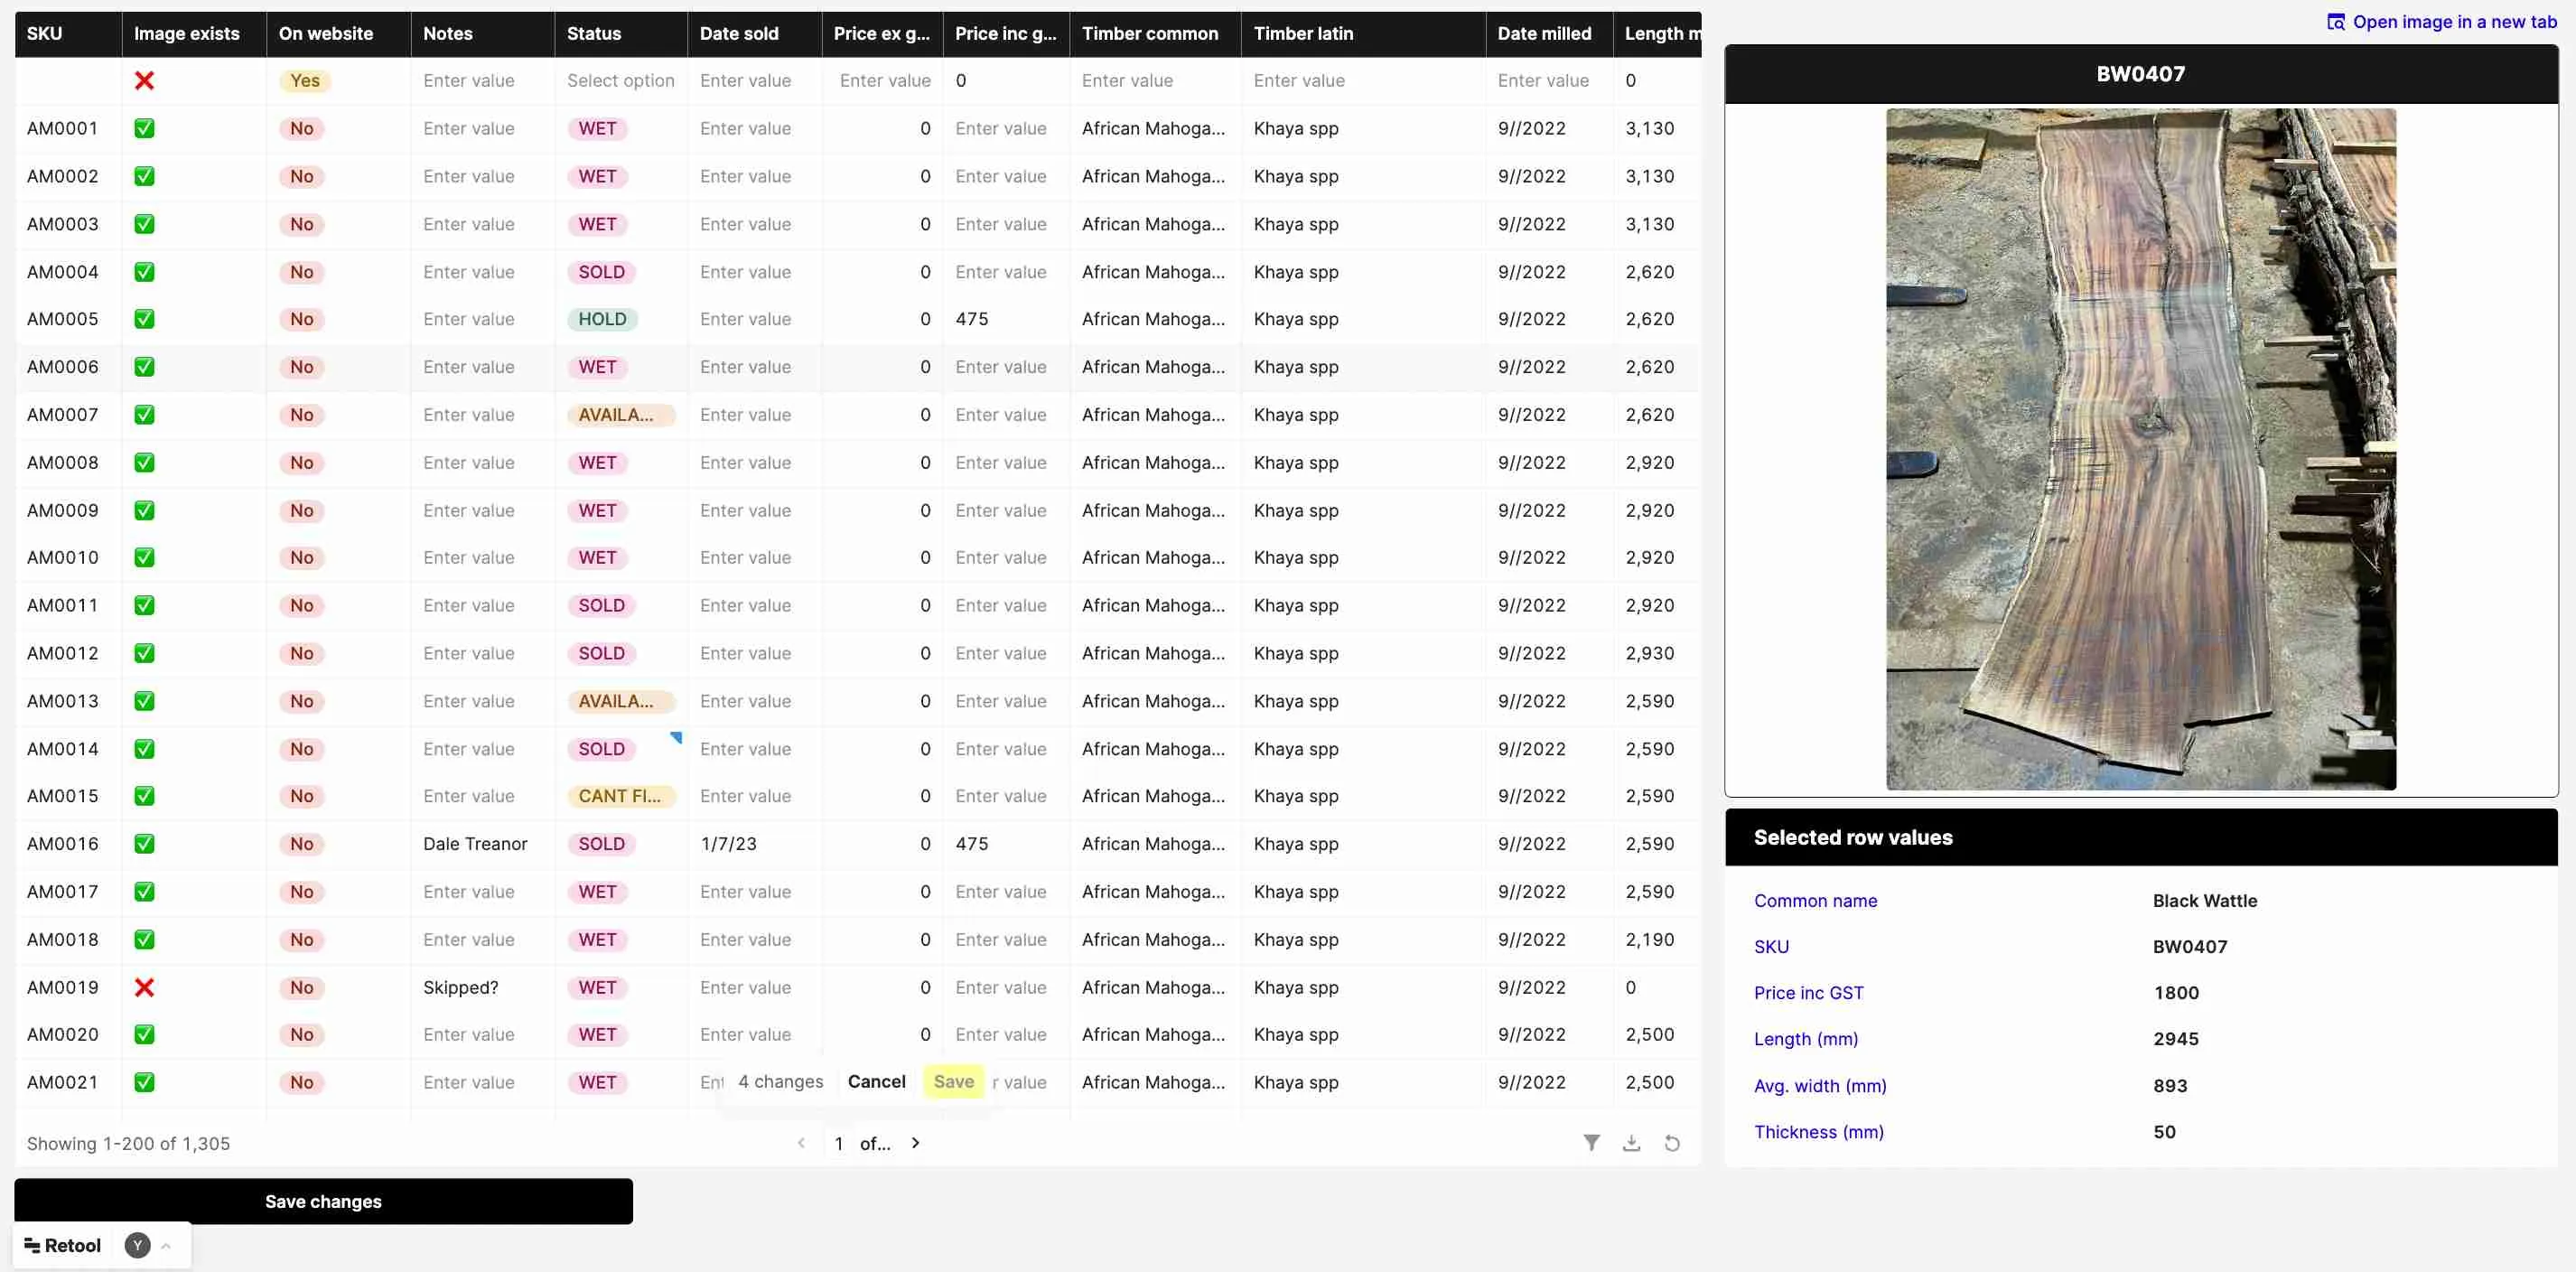Go to next page arrow

(x=915, y=1143)
